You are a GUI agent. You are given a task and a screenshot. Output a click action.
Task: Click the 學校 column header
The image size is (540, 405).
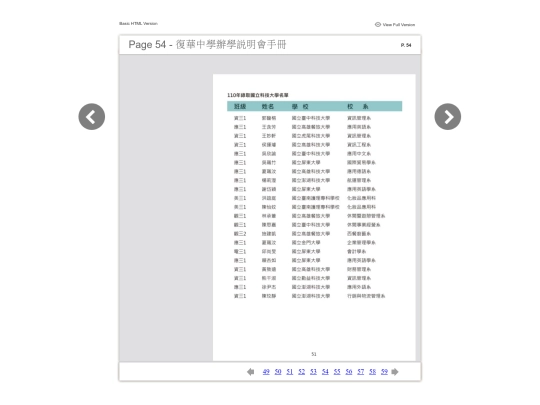click(x=300, y=106)
